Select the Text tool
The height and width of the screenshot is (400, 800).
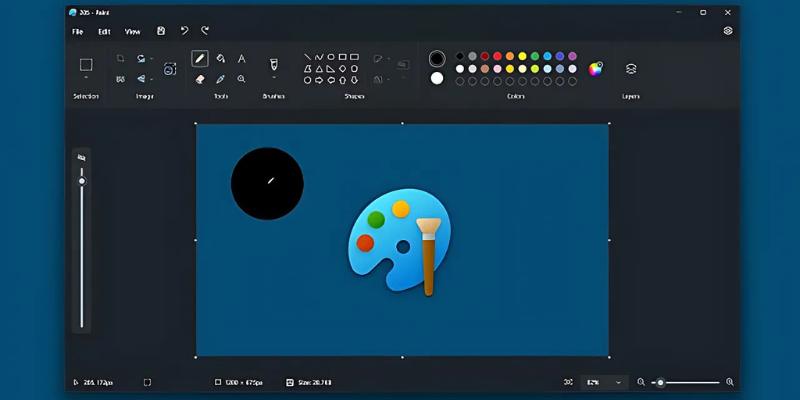(x=241, y=59)
